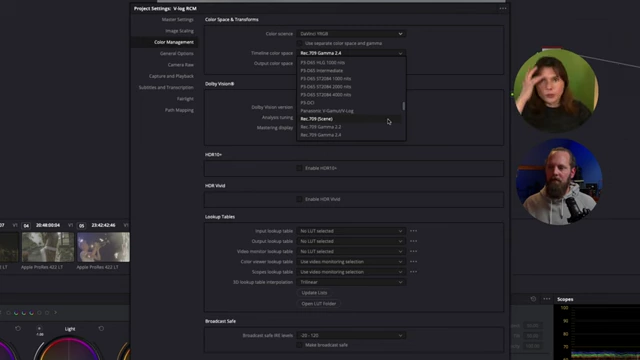
Task: Click the Scopes panel title
Action: tap(565, 299)
